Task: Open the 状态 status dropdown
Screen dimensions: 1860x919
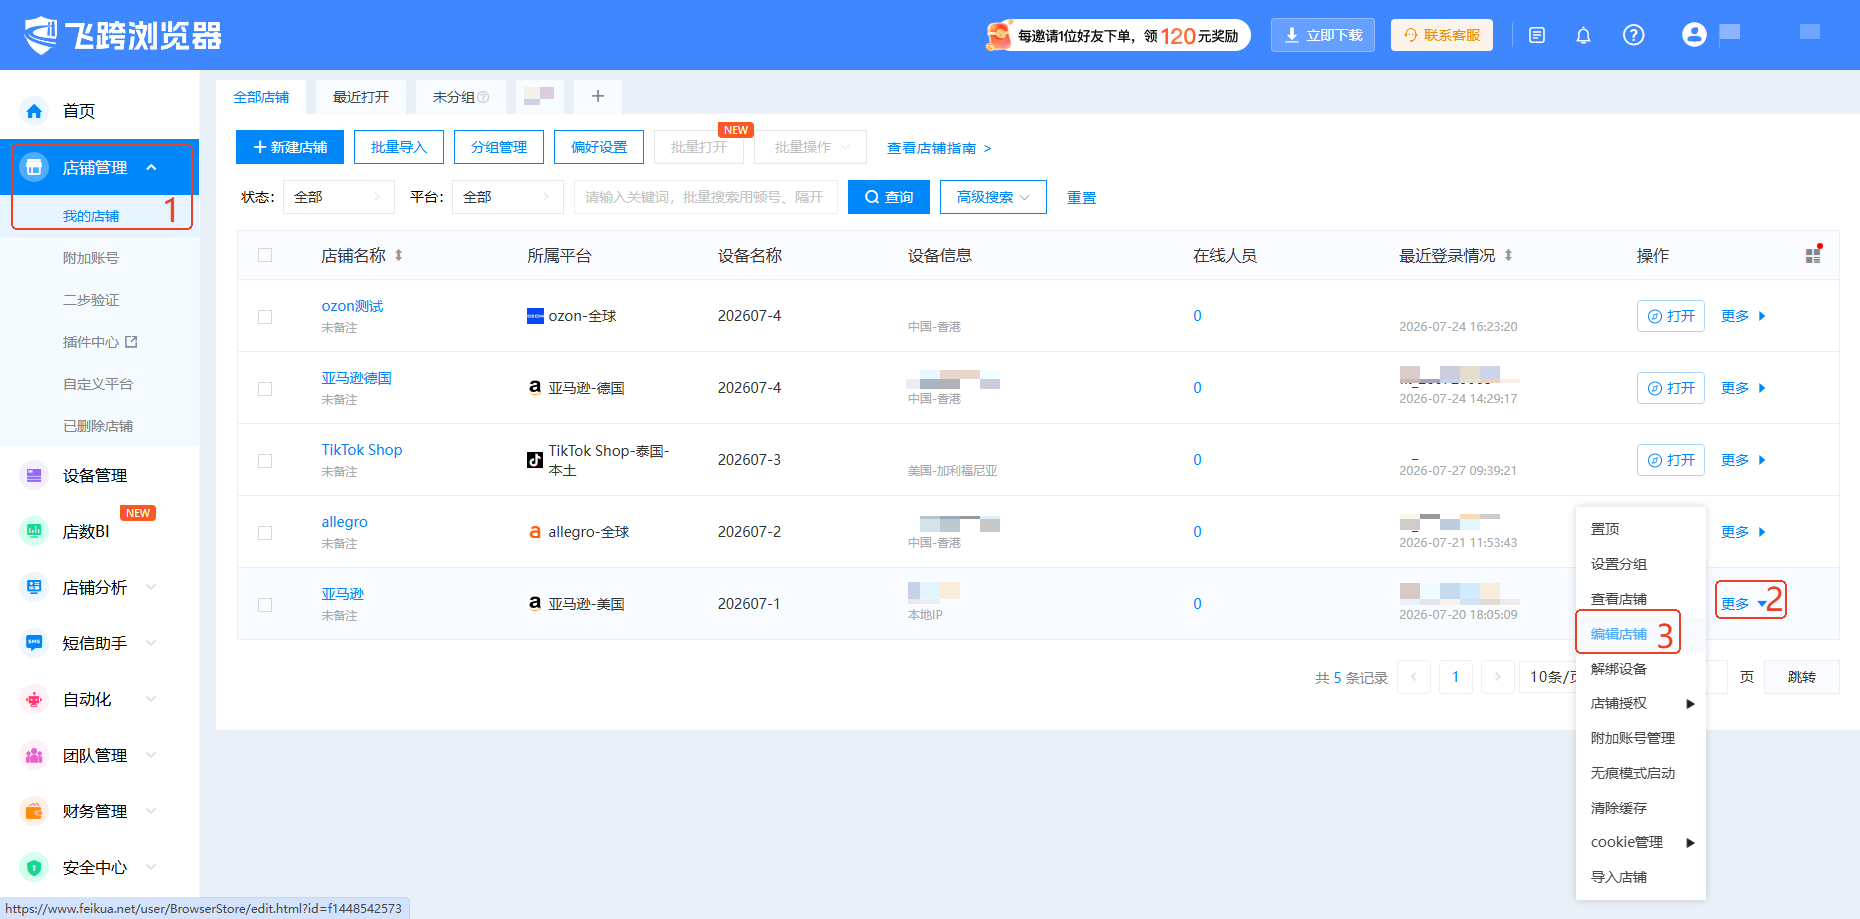Action: click(x=338, y=197)
